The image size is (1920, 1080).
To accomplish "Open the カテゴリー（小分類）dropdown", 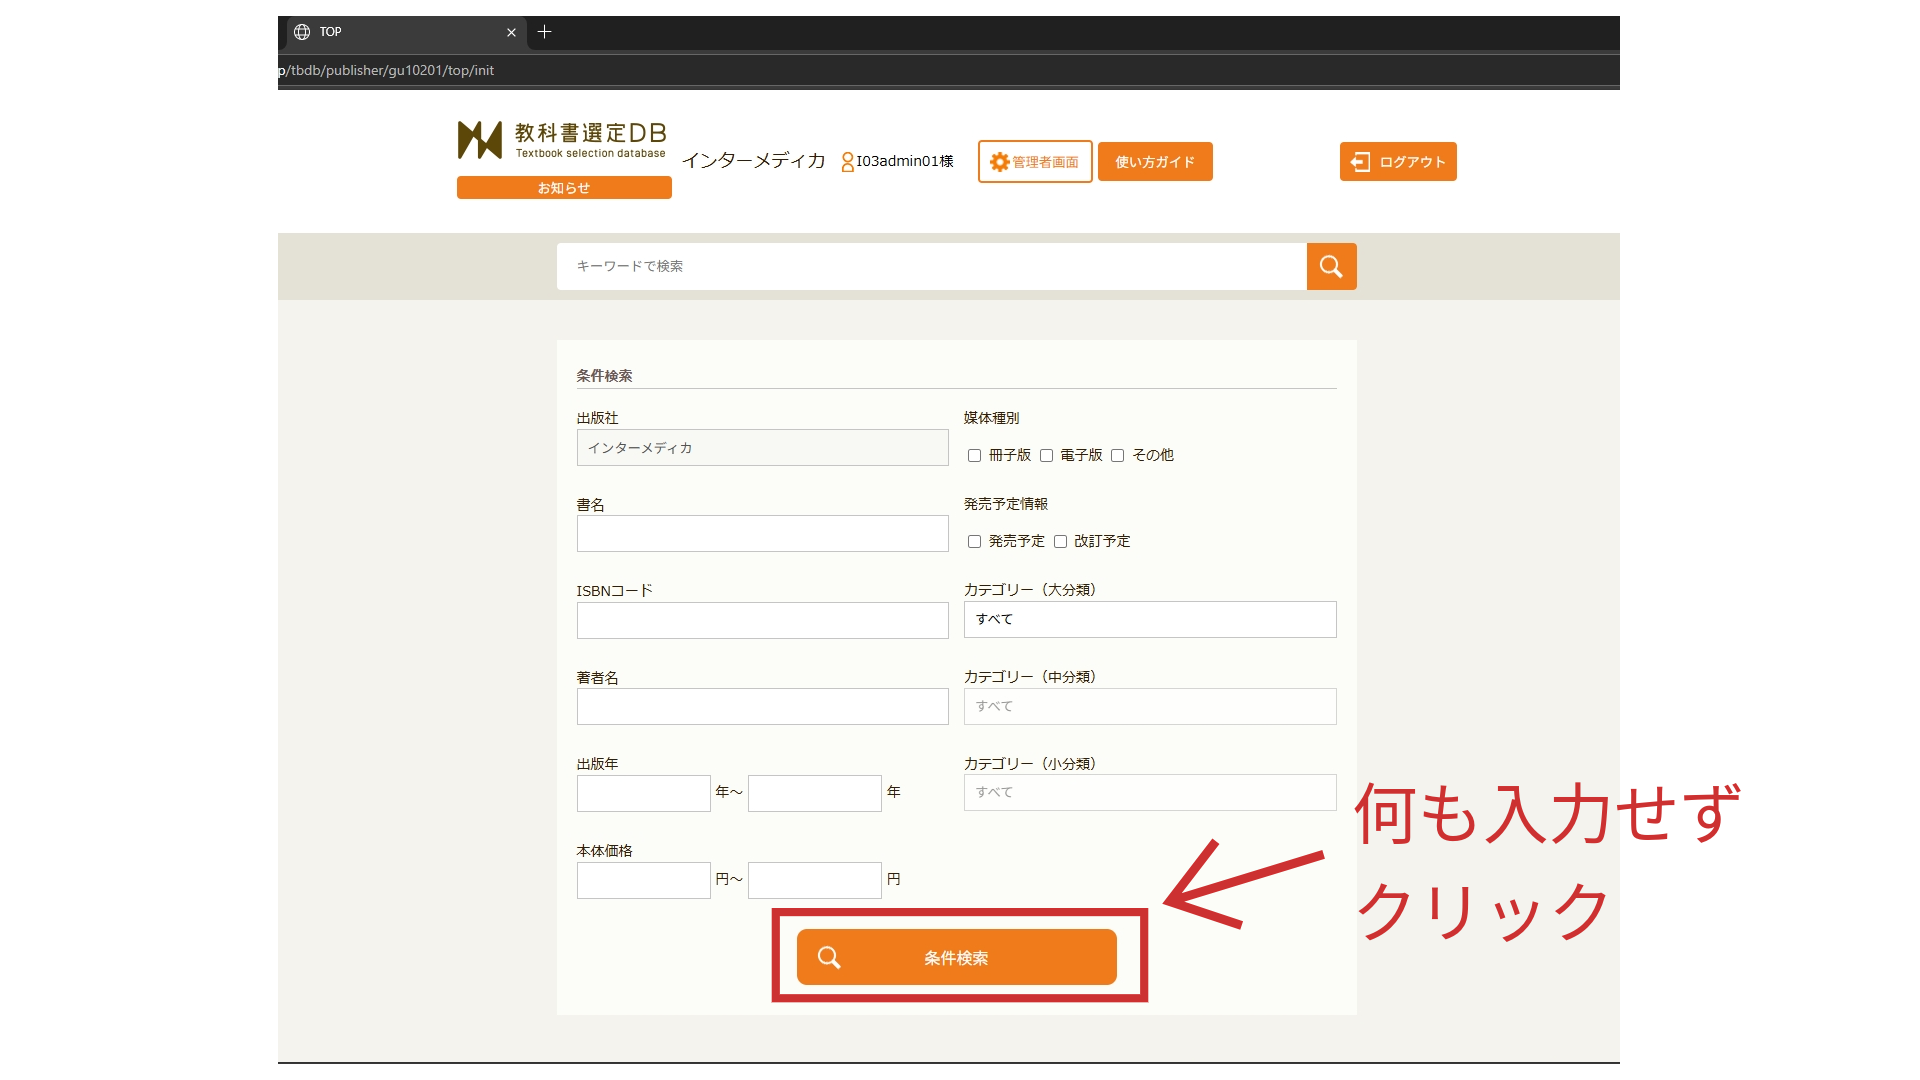I will click(1149, 792).
